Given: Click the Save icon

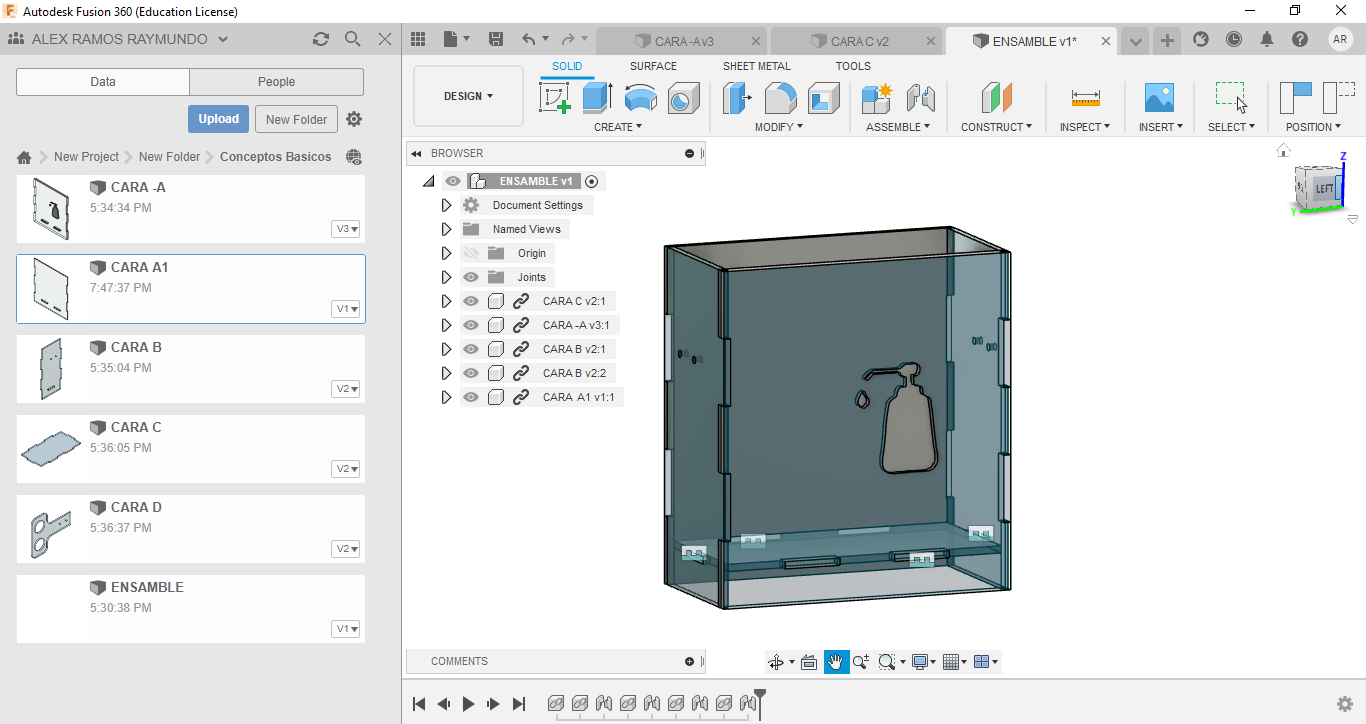Looking at the screenshot, I should coord(496,39).
